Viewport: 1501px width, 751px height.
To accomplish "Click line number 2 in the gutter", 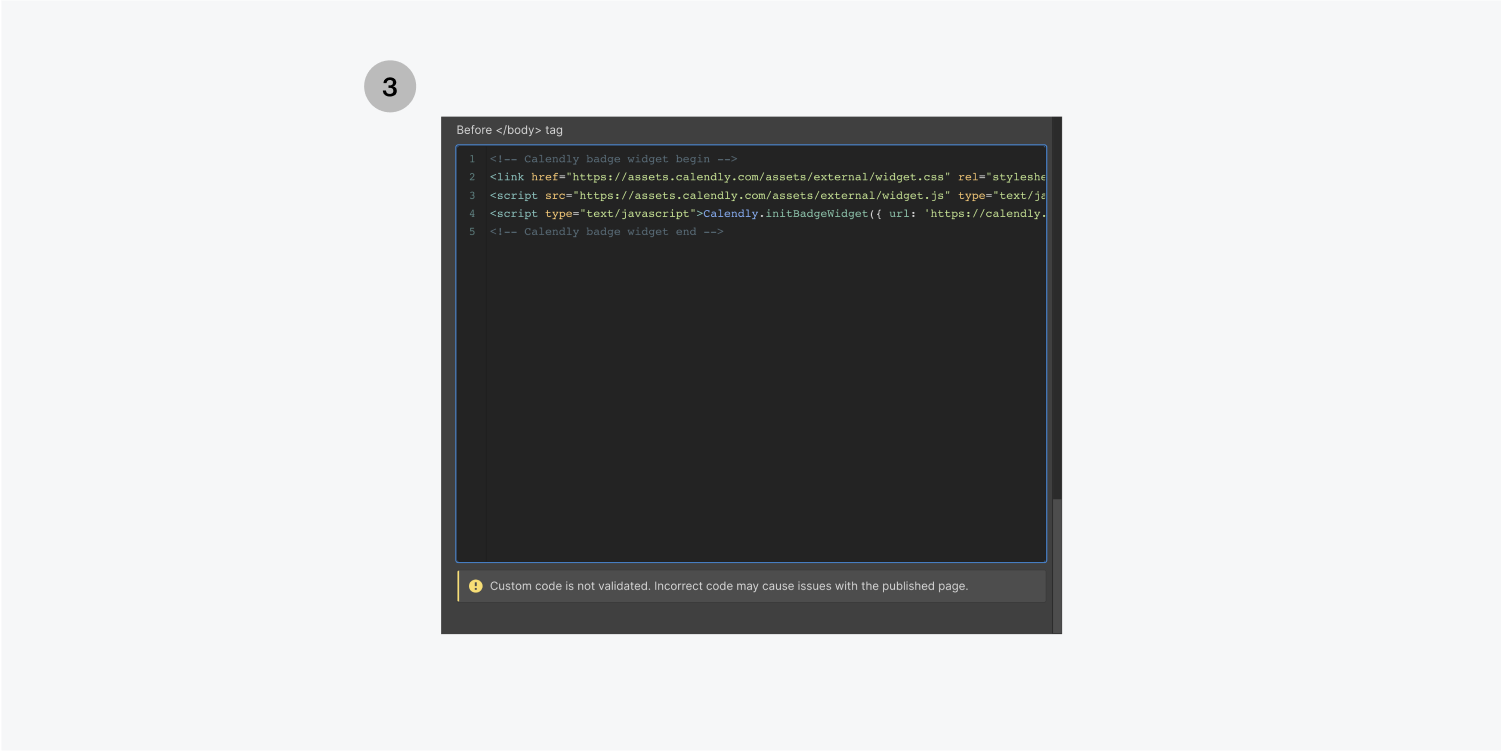I will (472, 177).
